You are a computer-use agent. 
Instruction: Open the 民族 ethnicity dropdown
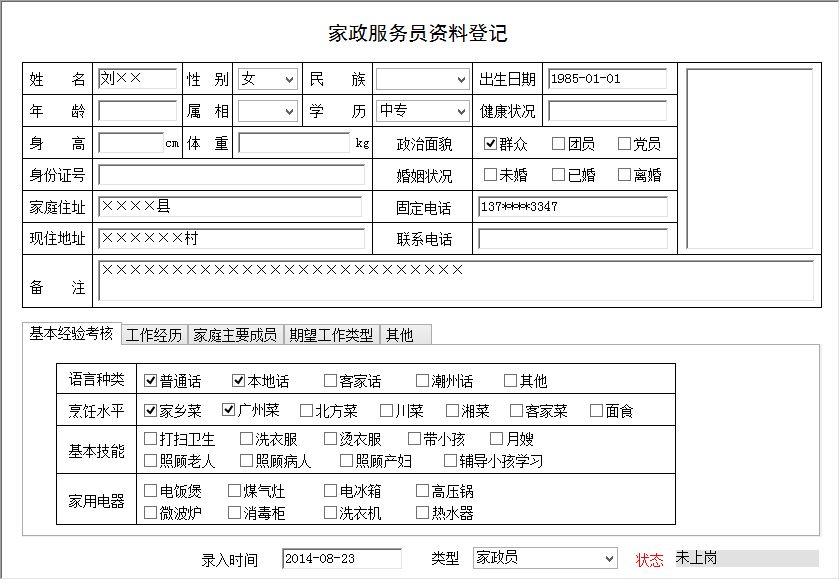click(x=423, y=79)
